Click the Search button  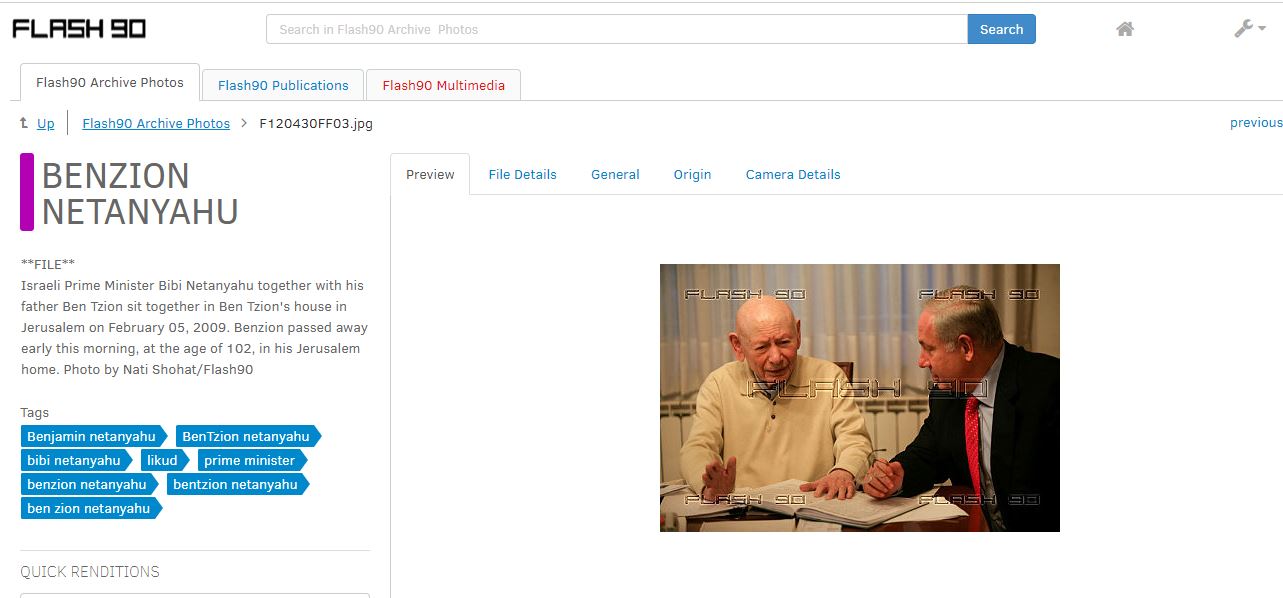point(1001,29)
